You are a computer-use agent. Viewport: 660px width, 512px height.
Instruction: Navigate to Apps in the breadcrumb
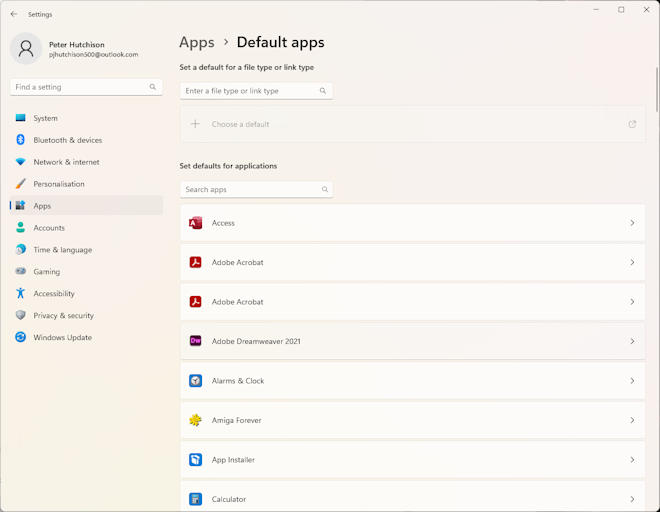coord(196,42)
